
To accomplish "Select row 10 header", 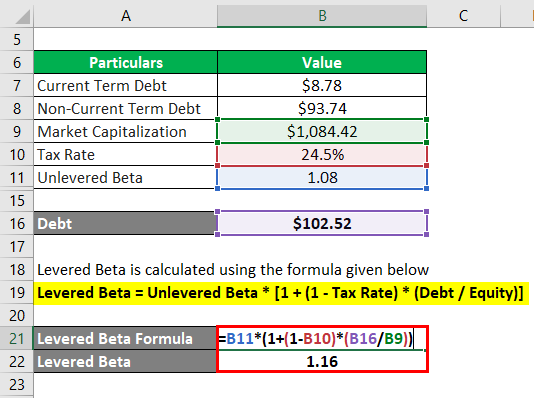I will tap(17, 155).
